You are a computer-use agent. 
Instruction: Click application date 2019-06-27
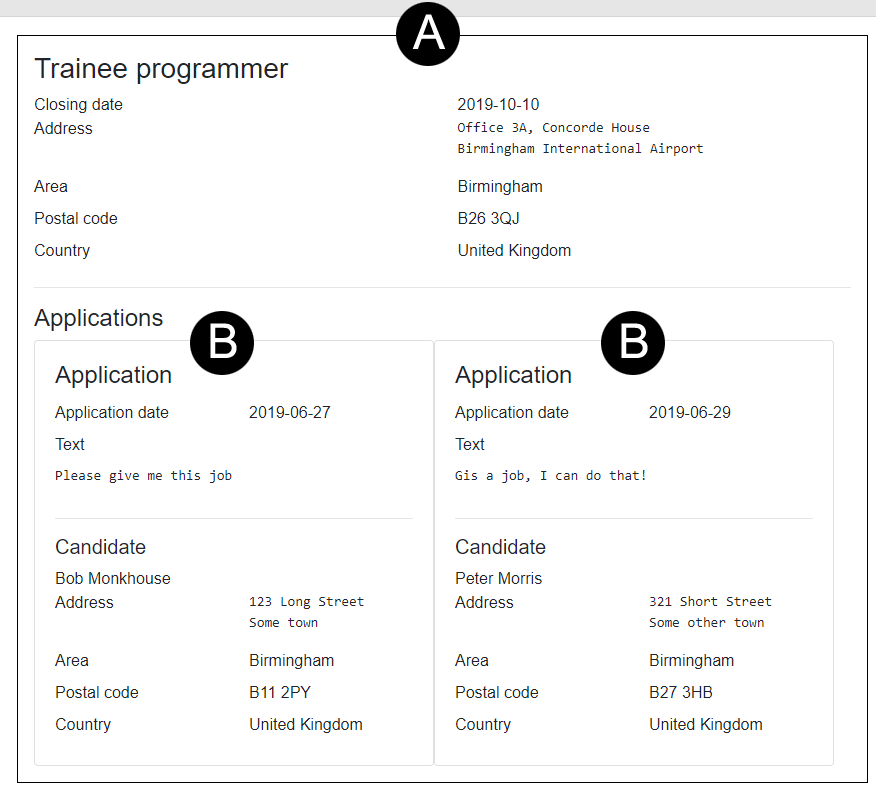[x=289, y=413]
